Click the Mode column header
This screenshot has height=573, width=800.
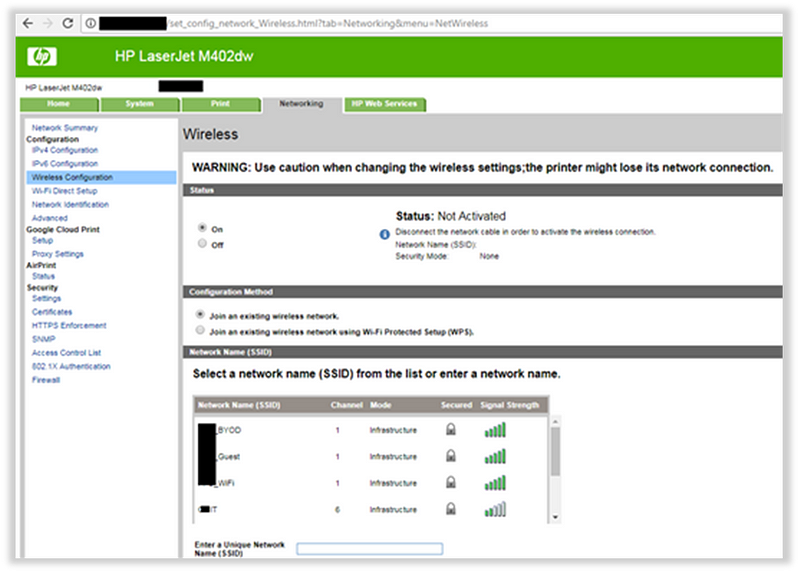pyautogui.click(x=381, y=405)
